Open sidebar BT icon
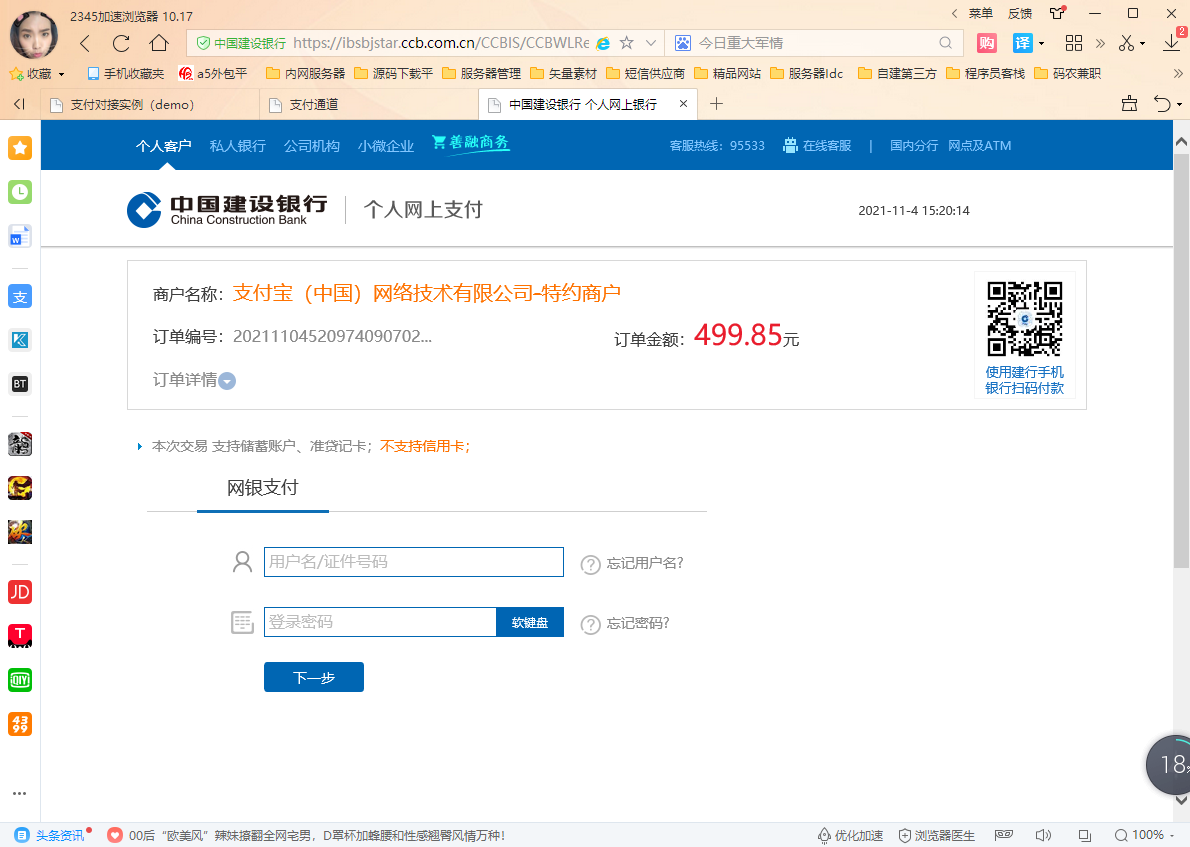 [x=20, y=384]
